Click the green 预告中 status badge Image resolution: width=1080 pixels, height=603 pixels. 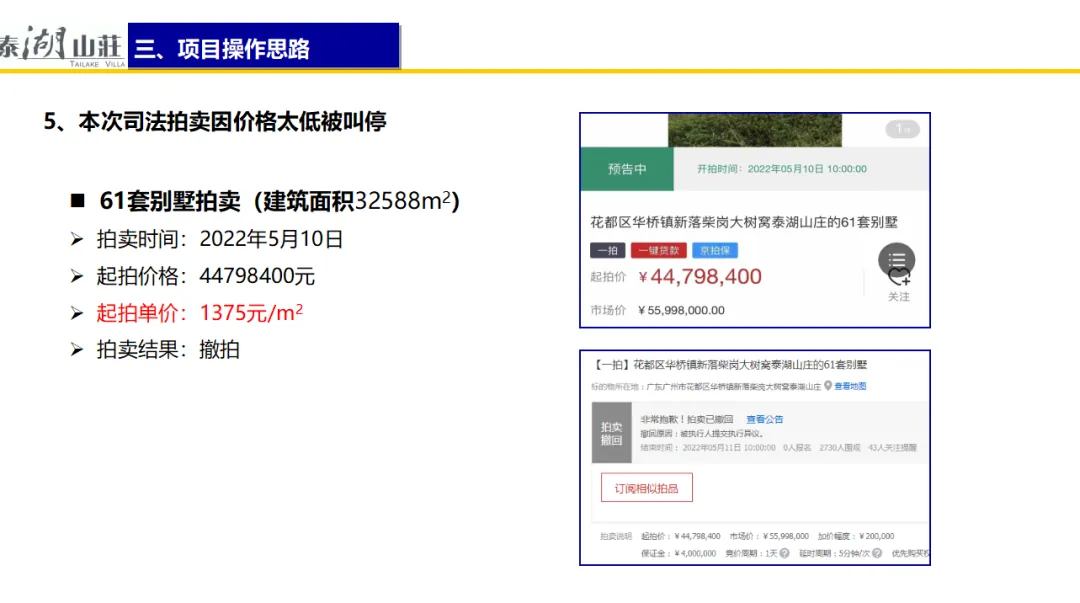[x=627, y=169]
